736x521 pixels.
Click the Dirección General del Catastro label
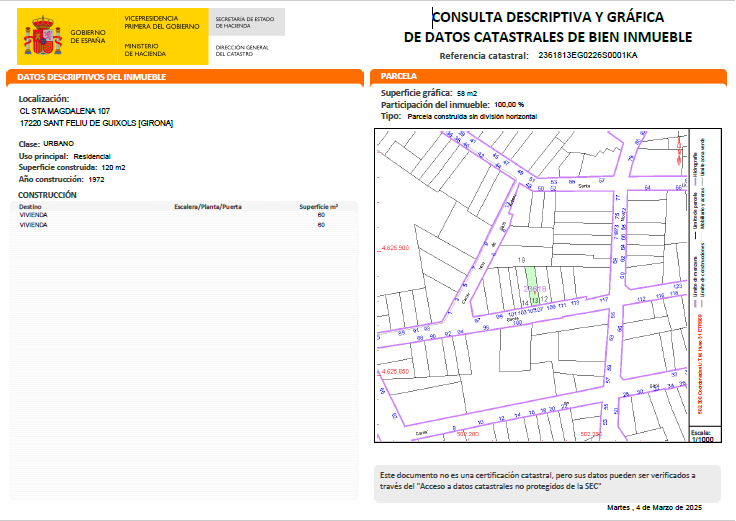pos(241,50)
